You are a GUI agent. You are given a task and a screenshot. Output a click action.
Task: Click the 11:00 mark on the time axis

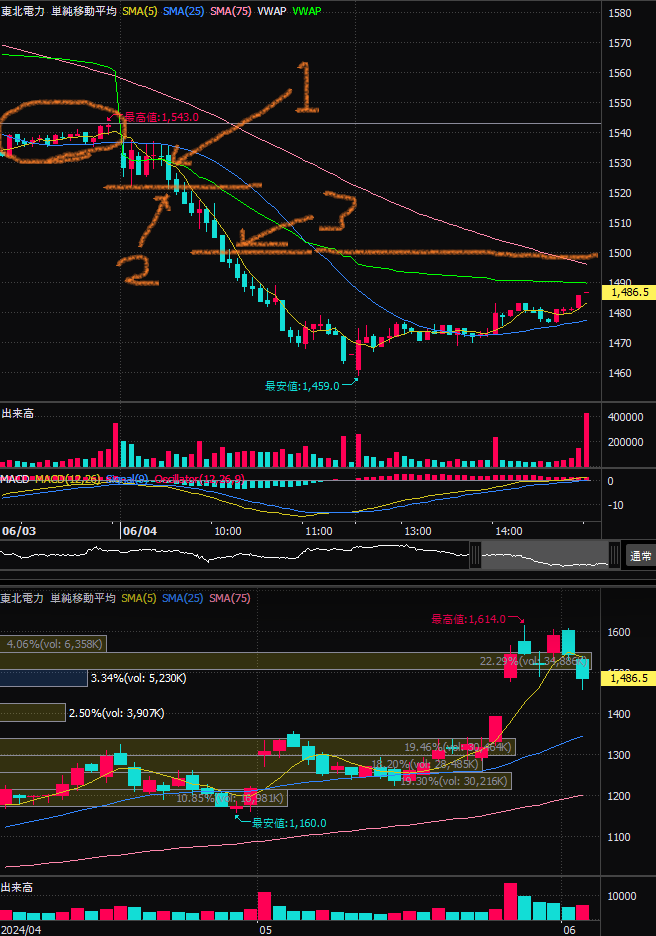point(319,531)
